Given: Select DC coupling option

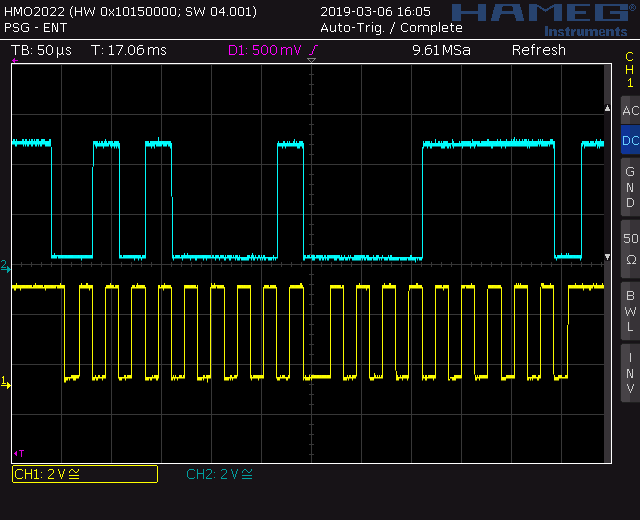Looking at the screenshot, I should [630, 140].
